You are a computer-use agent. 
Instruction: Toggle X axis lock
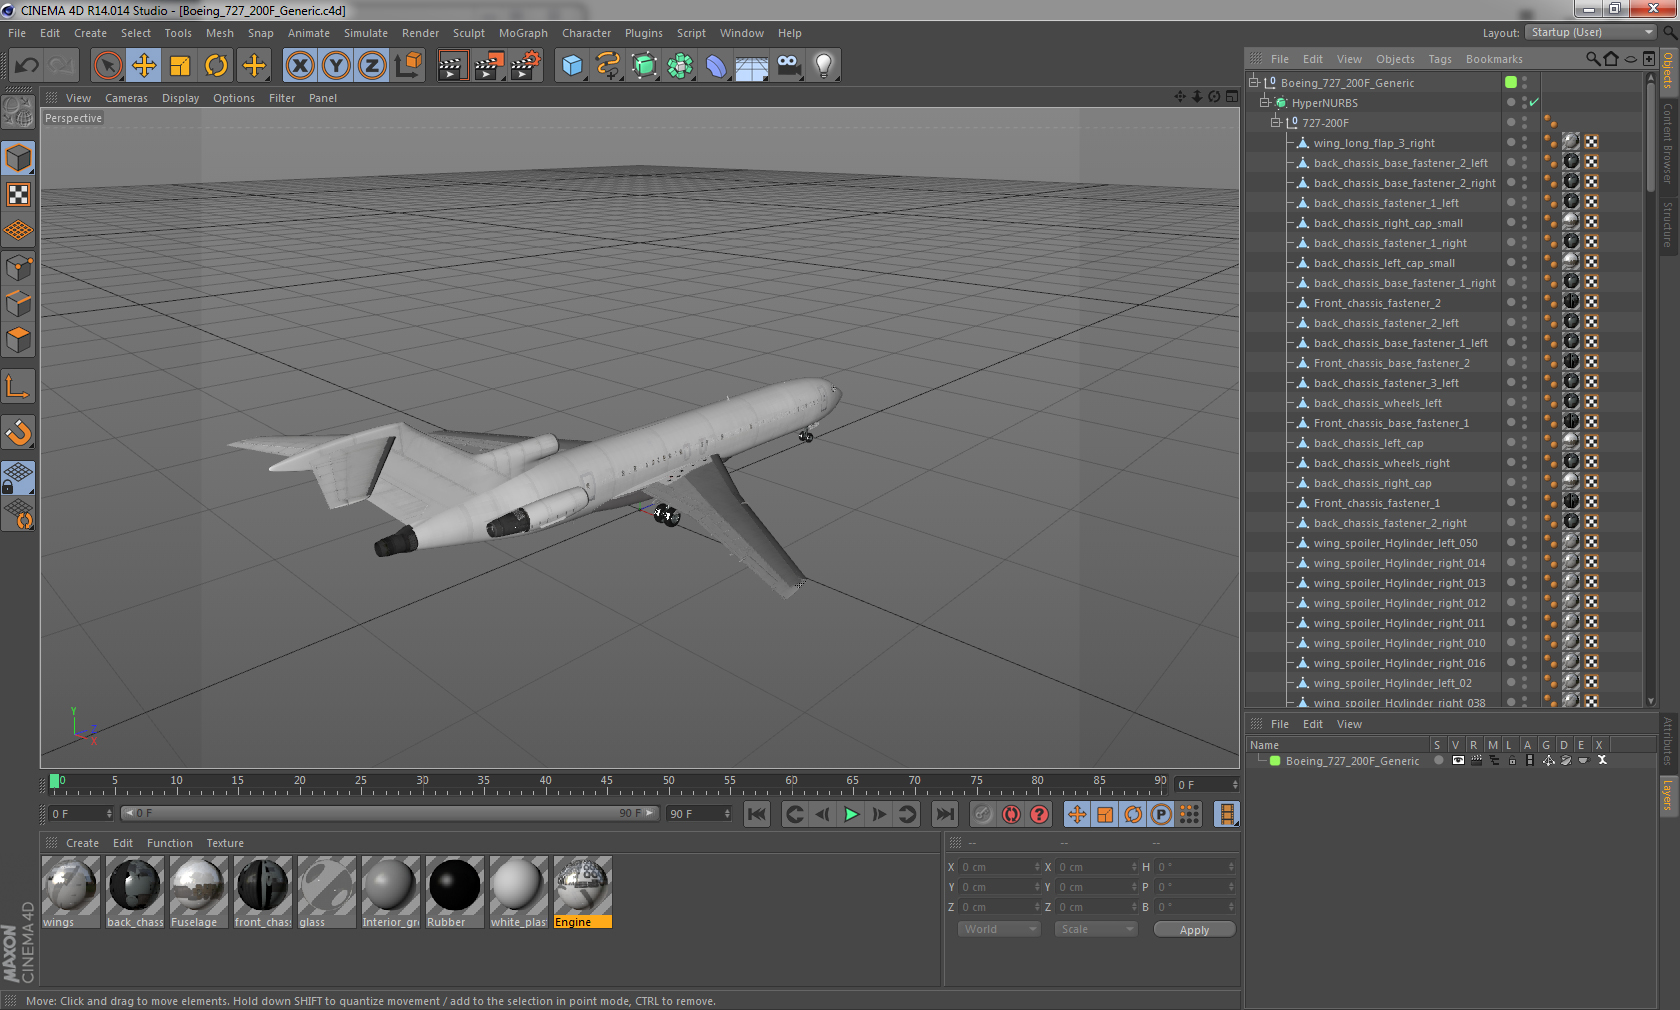[x=300, y=66]
